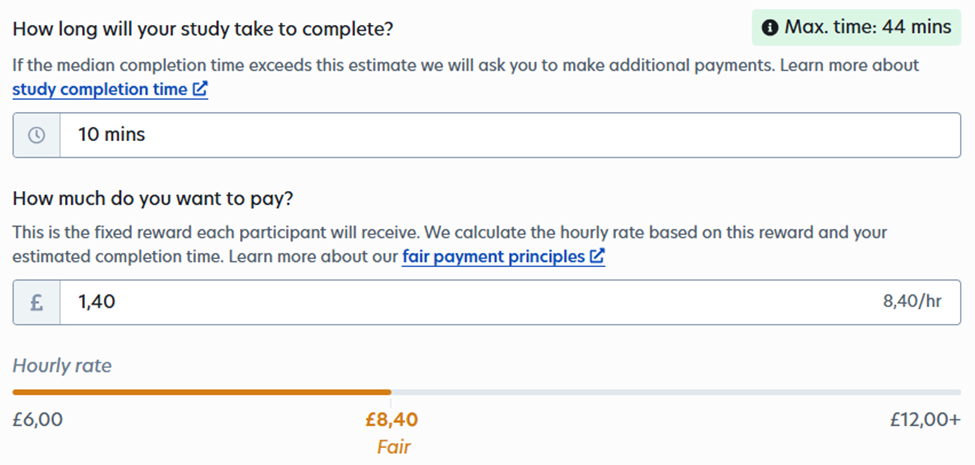This screenshot has height=465, width=975.
Task: Click the 8,40/hr rate indicator
Action: pos(912,302)
